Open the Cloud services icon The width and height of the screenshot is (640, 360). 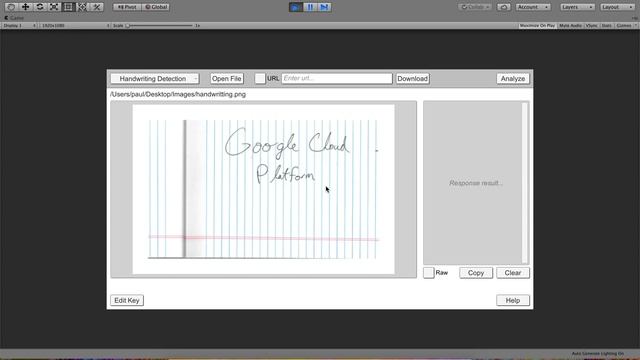tap(504, 7)
